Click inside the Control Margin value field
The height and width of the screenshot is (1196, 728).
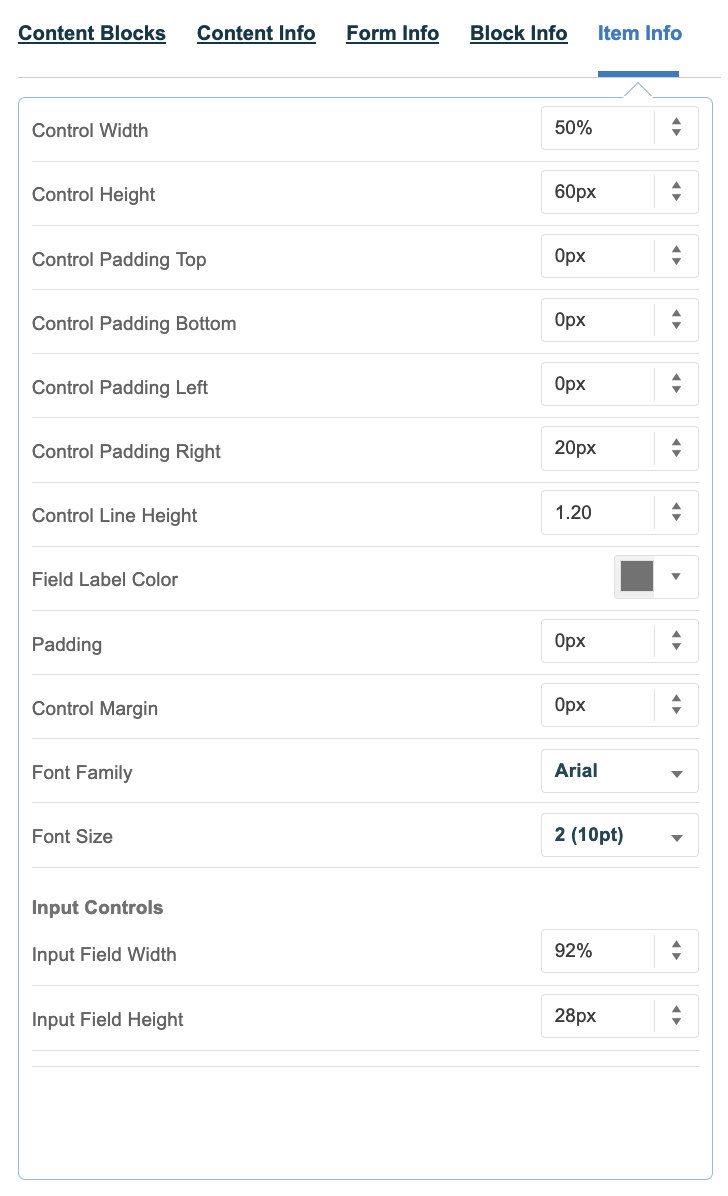pyautogui.click(x=595, y=705)
